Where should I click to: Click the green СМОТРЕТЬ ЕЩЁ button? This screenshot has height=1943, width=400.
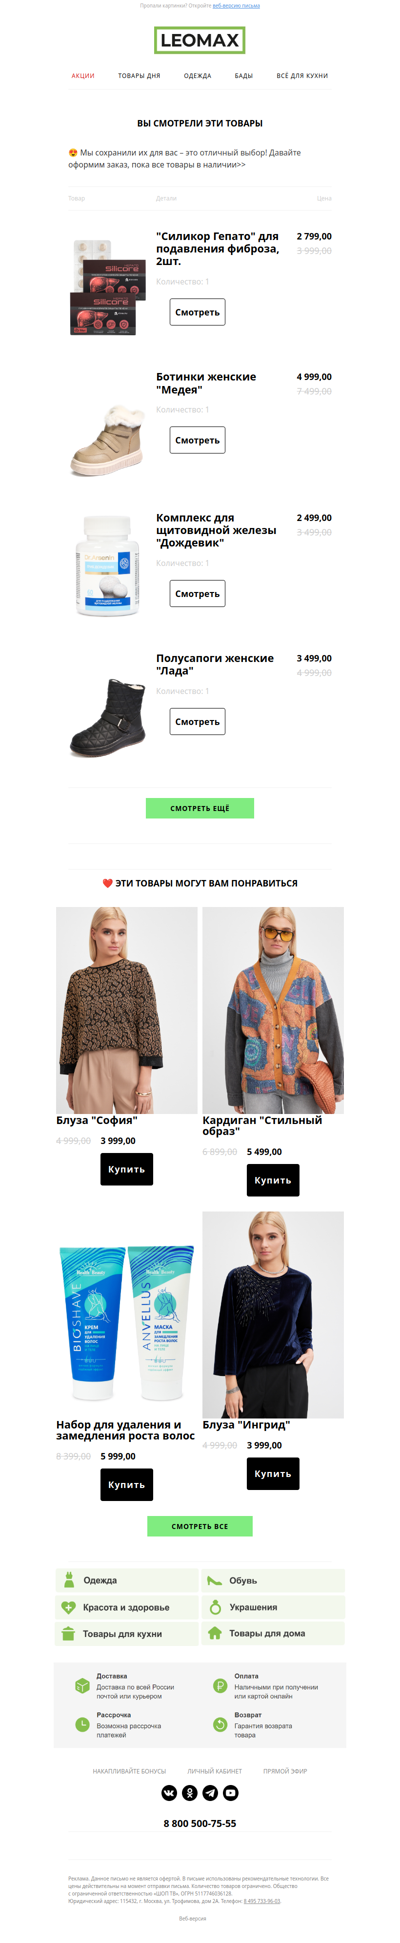coord(200,808)
